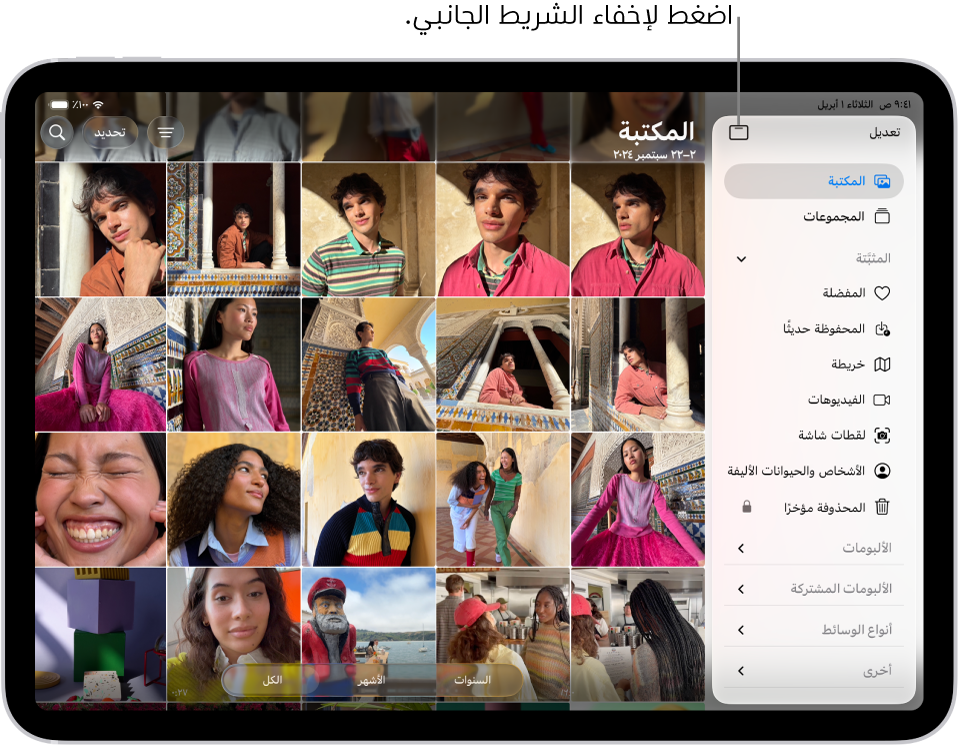Open the search magnifier icon
Viewport: 960px width, 745px height.
tap(57, 132)
